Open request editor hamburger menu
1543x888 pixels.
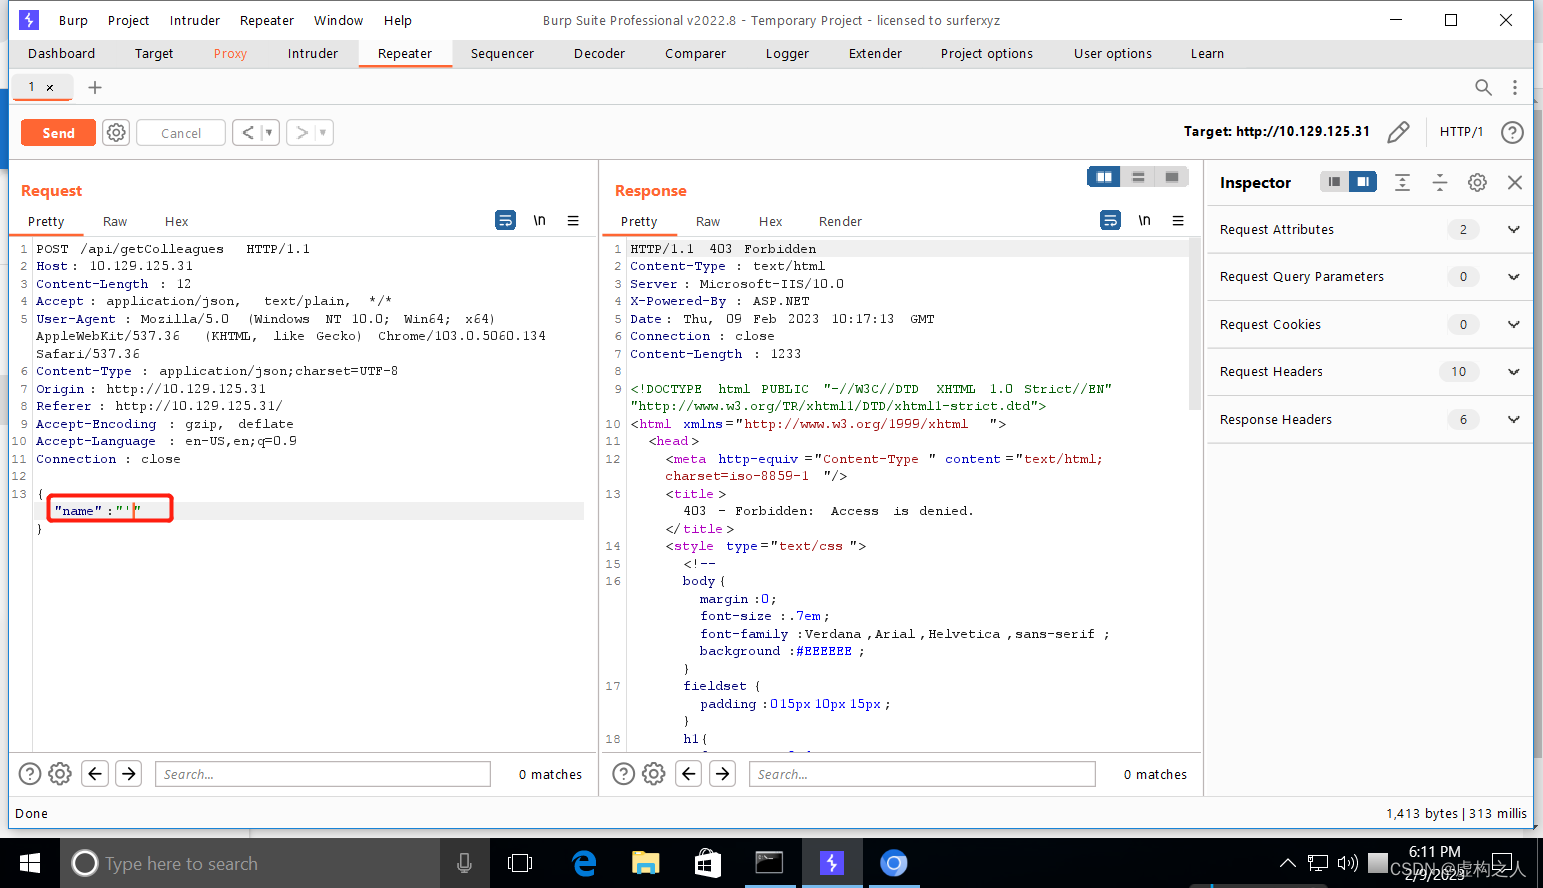coord(573,220)
